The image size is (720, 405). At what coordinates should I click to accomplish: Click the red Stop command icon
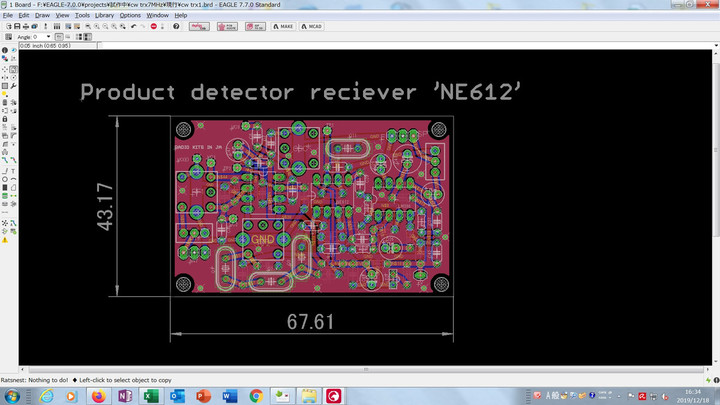tap(154, 26)
